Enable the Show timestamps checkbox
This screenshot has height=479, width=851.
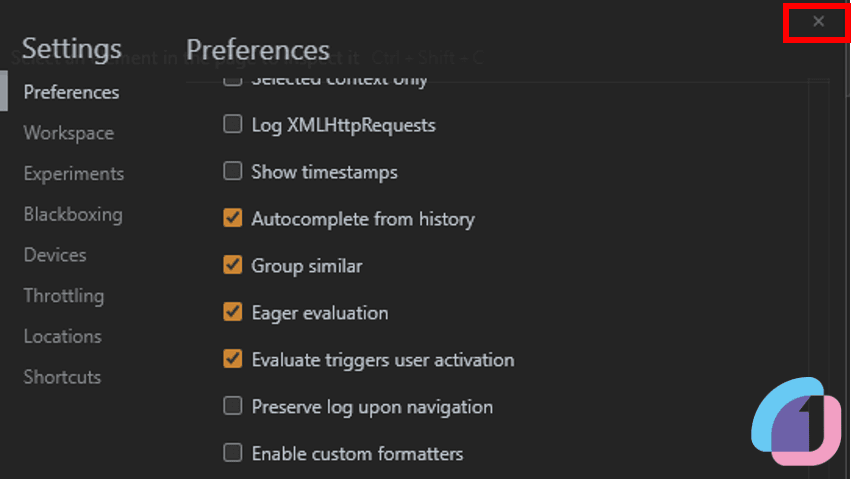(233, 171)
